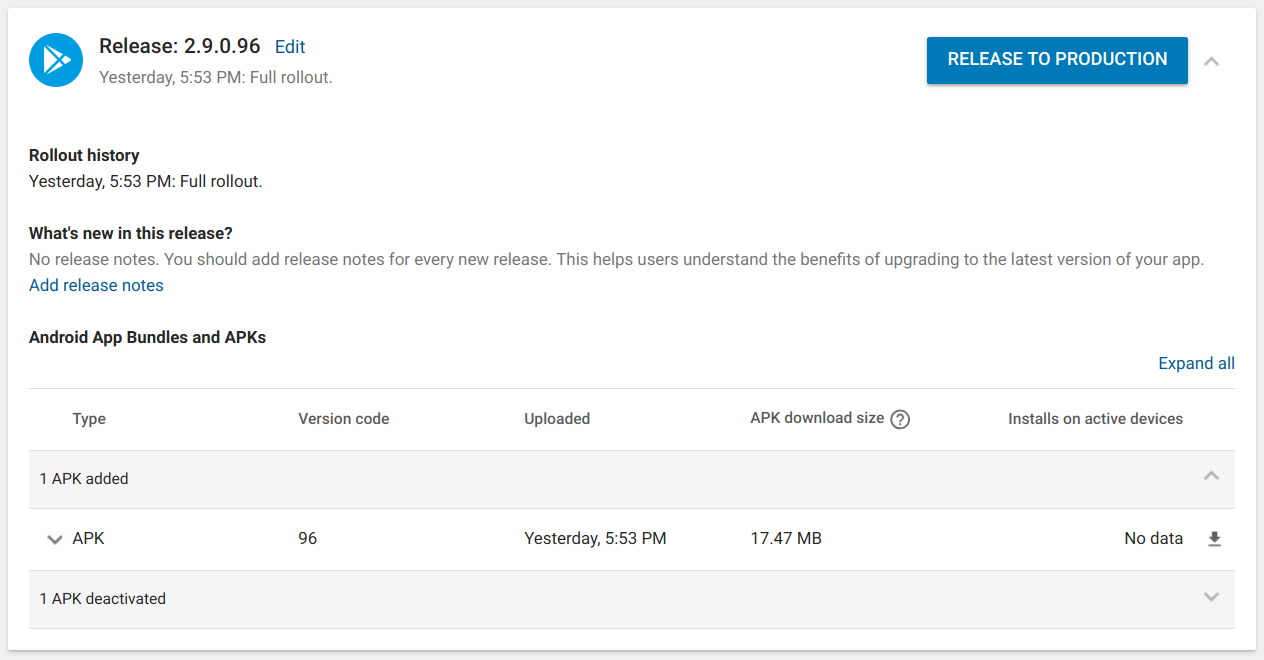
Task: Download the APK with the download icon
Action: click(x=1214, y=539)
